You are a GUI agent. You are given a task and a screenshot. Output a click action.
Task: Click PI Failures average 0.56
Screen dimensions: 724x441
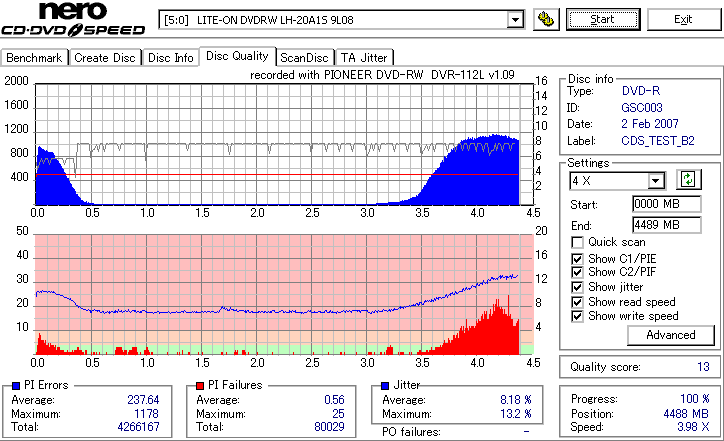334,399
